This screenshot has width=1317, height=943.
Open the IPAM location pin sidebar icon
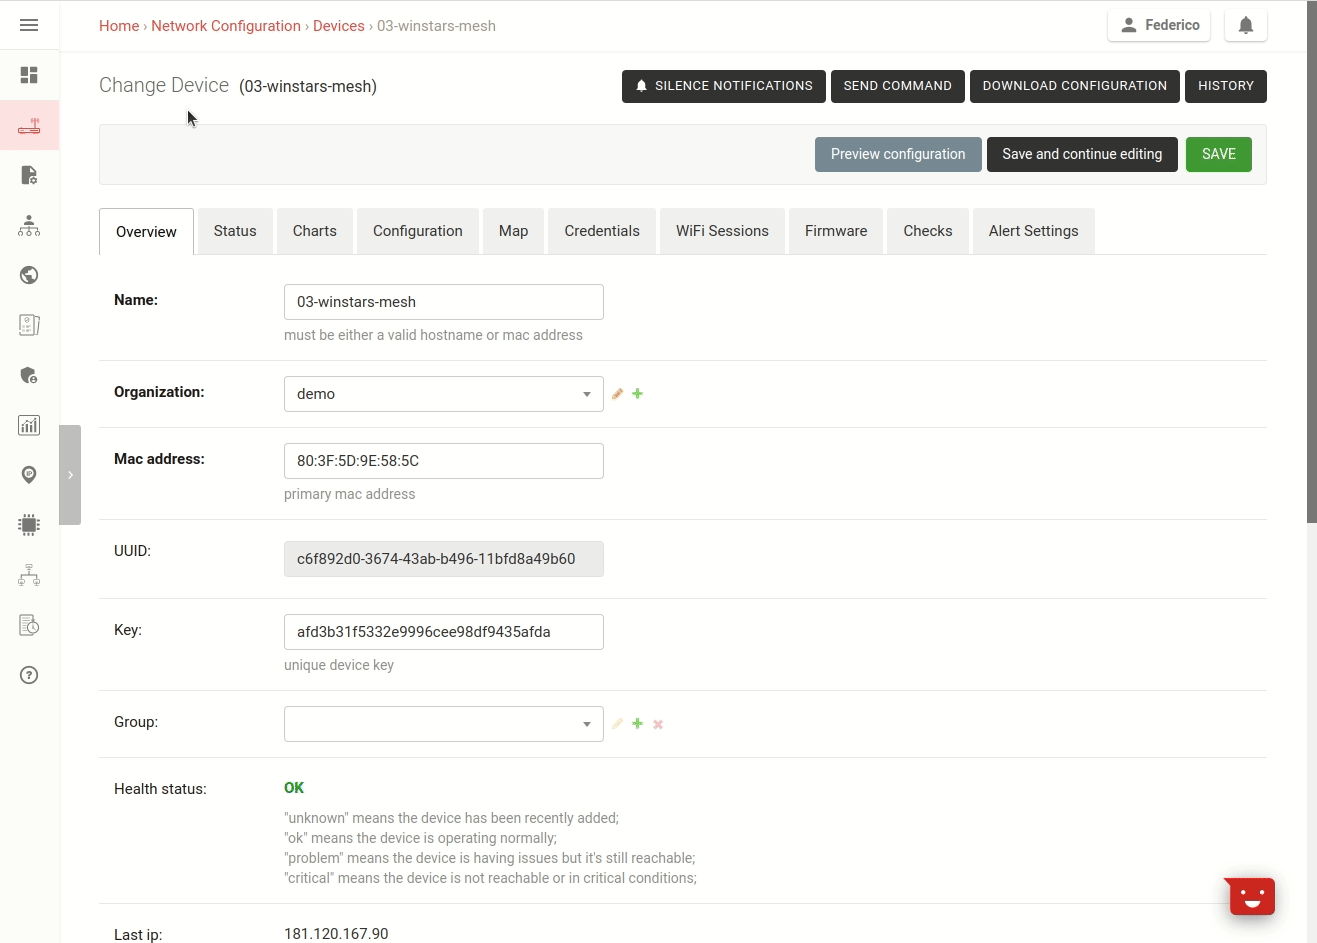coord(29,475)
